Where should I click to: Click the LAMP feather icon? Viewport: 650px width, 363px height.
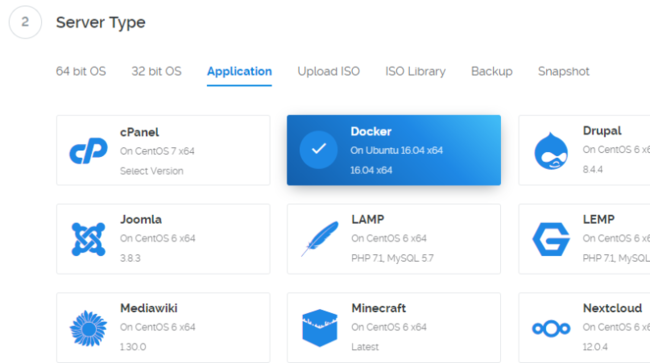tap(320, 239)
